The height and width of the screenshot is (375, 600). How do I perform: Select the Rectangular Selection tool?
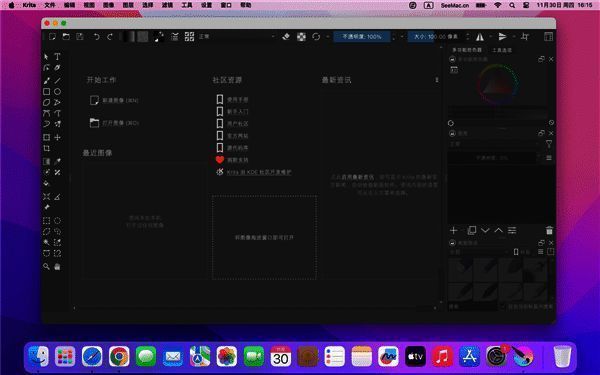point(46,221)
